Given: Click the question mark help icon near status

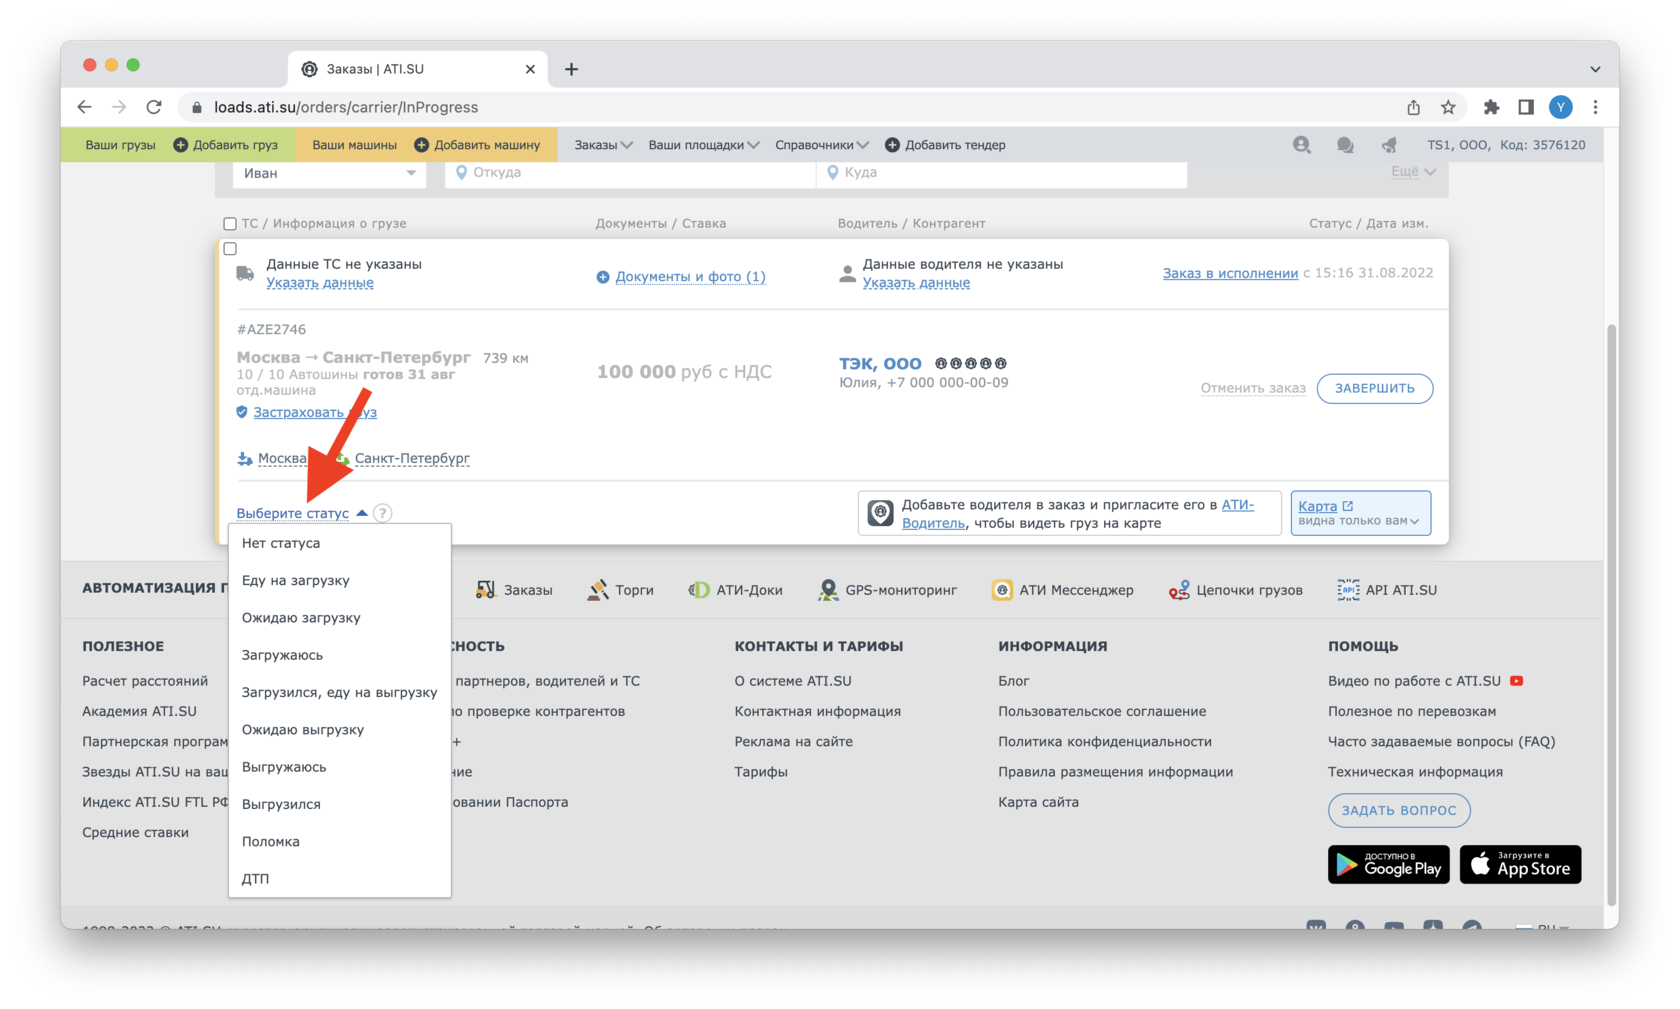Looking at the screenshot, I should pos(383,513).
